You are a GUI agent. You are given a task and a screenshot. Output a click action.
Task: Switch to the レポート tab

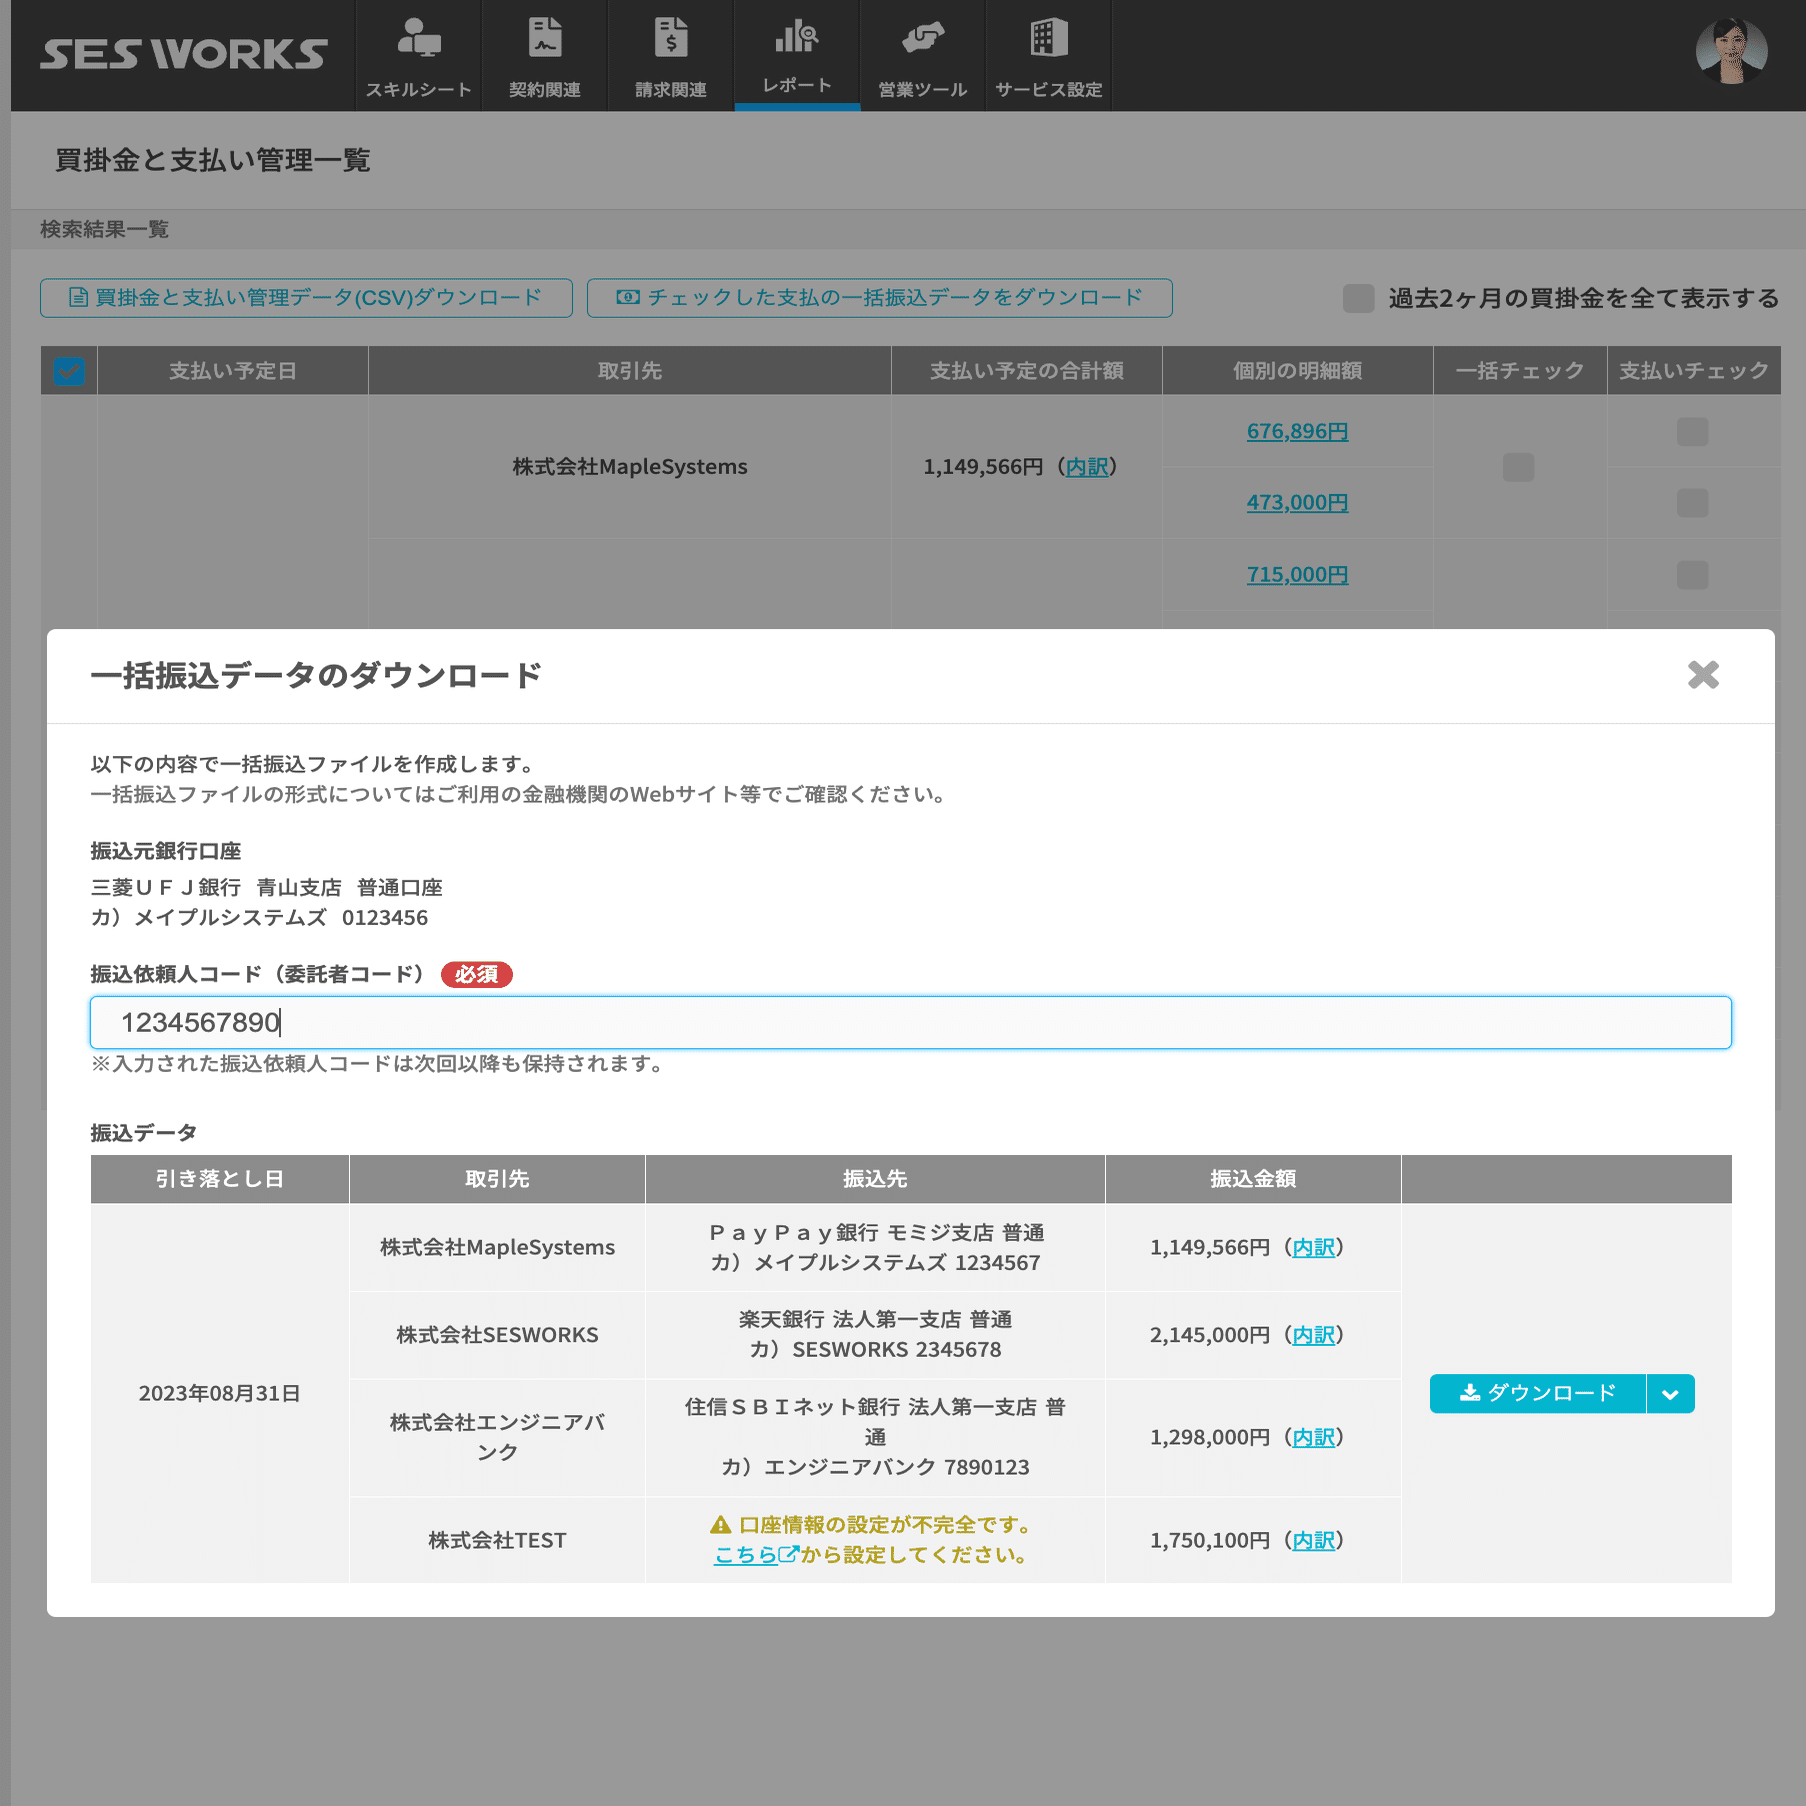point(796,55)
